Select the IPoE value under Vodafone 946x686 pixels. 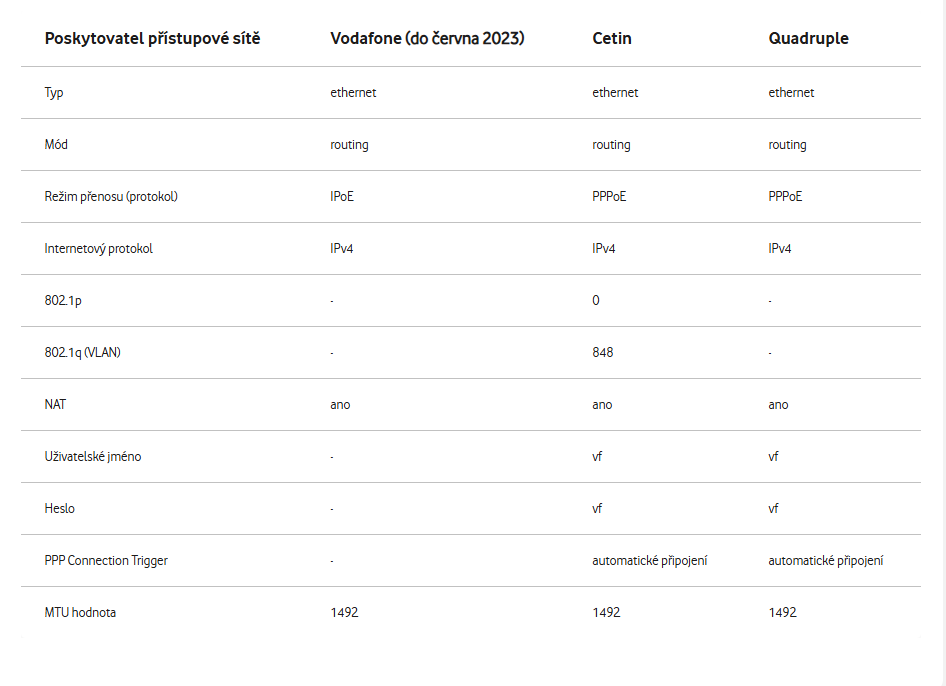(x=342, y=197)
